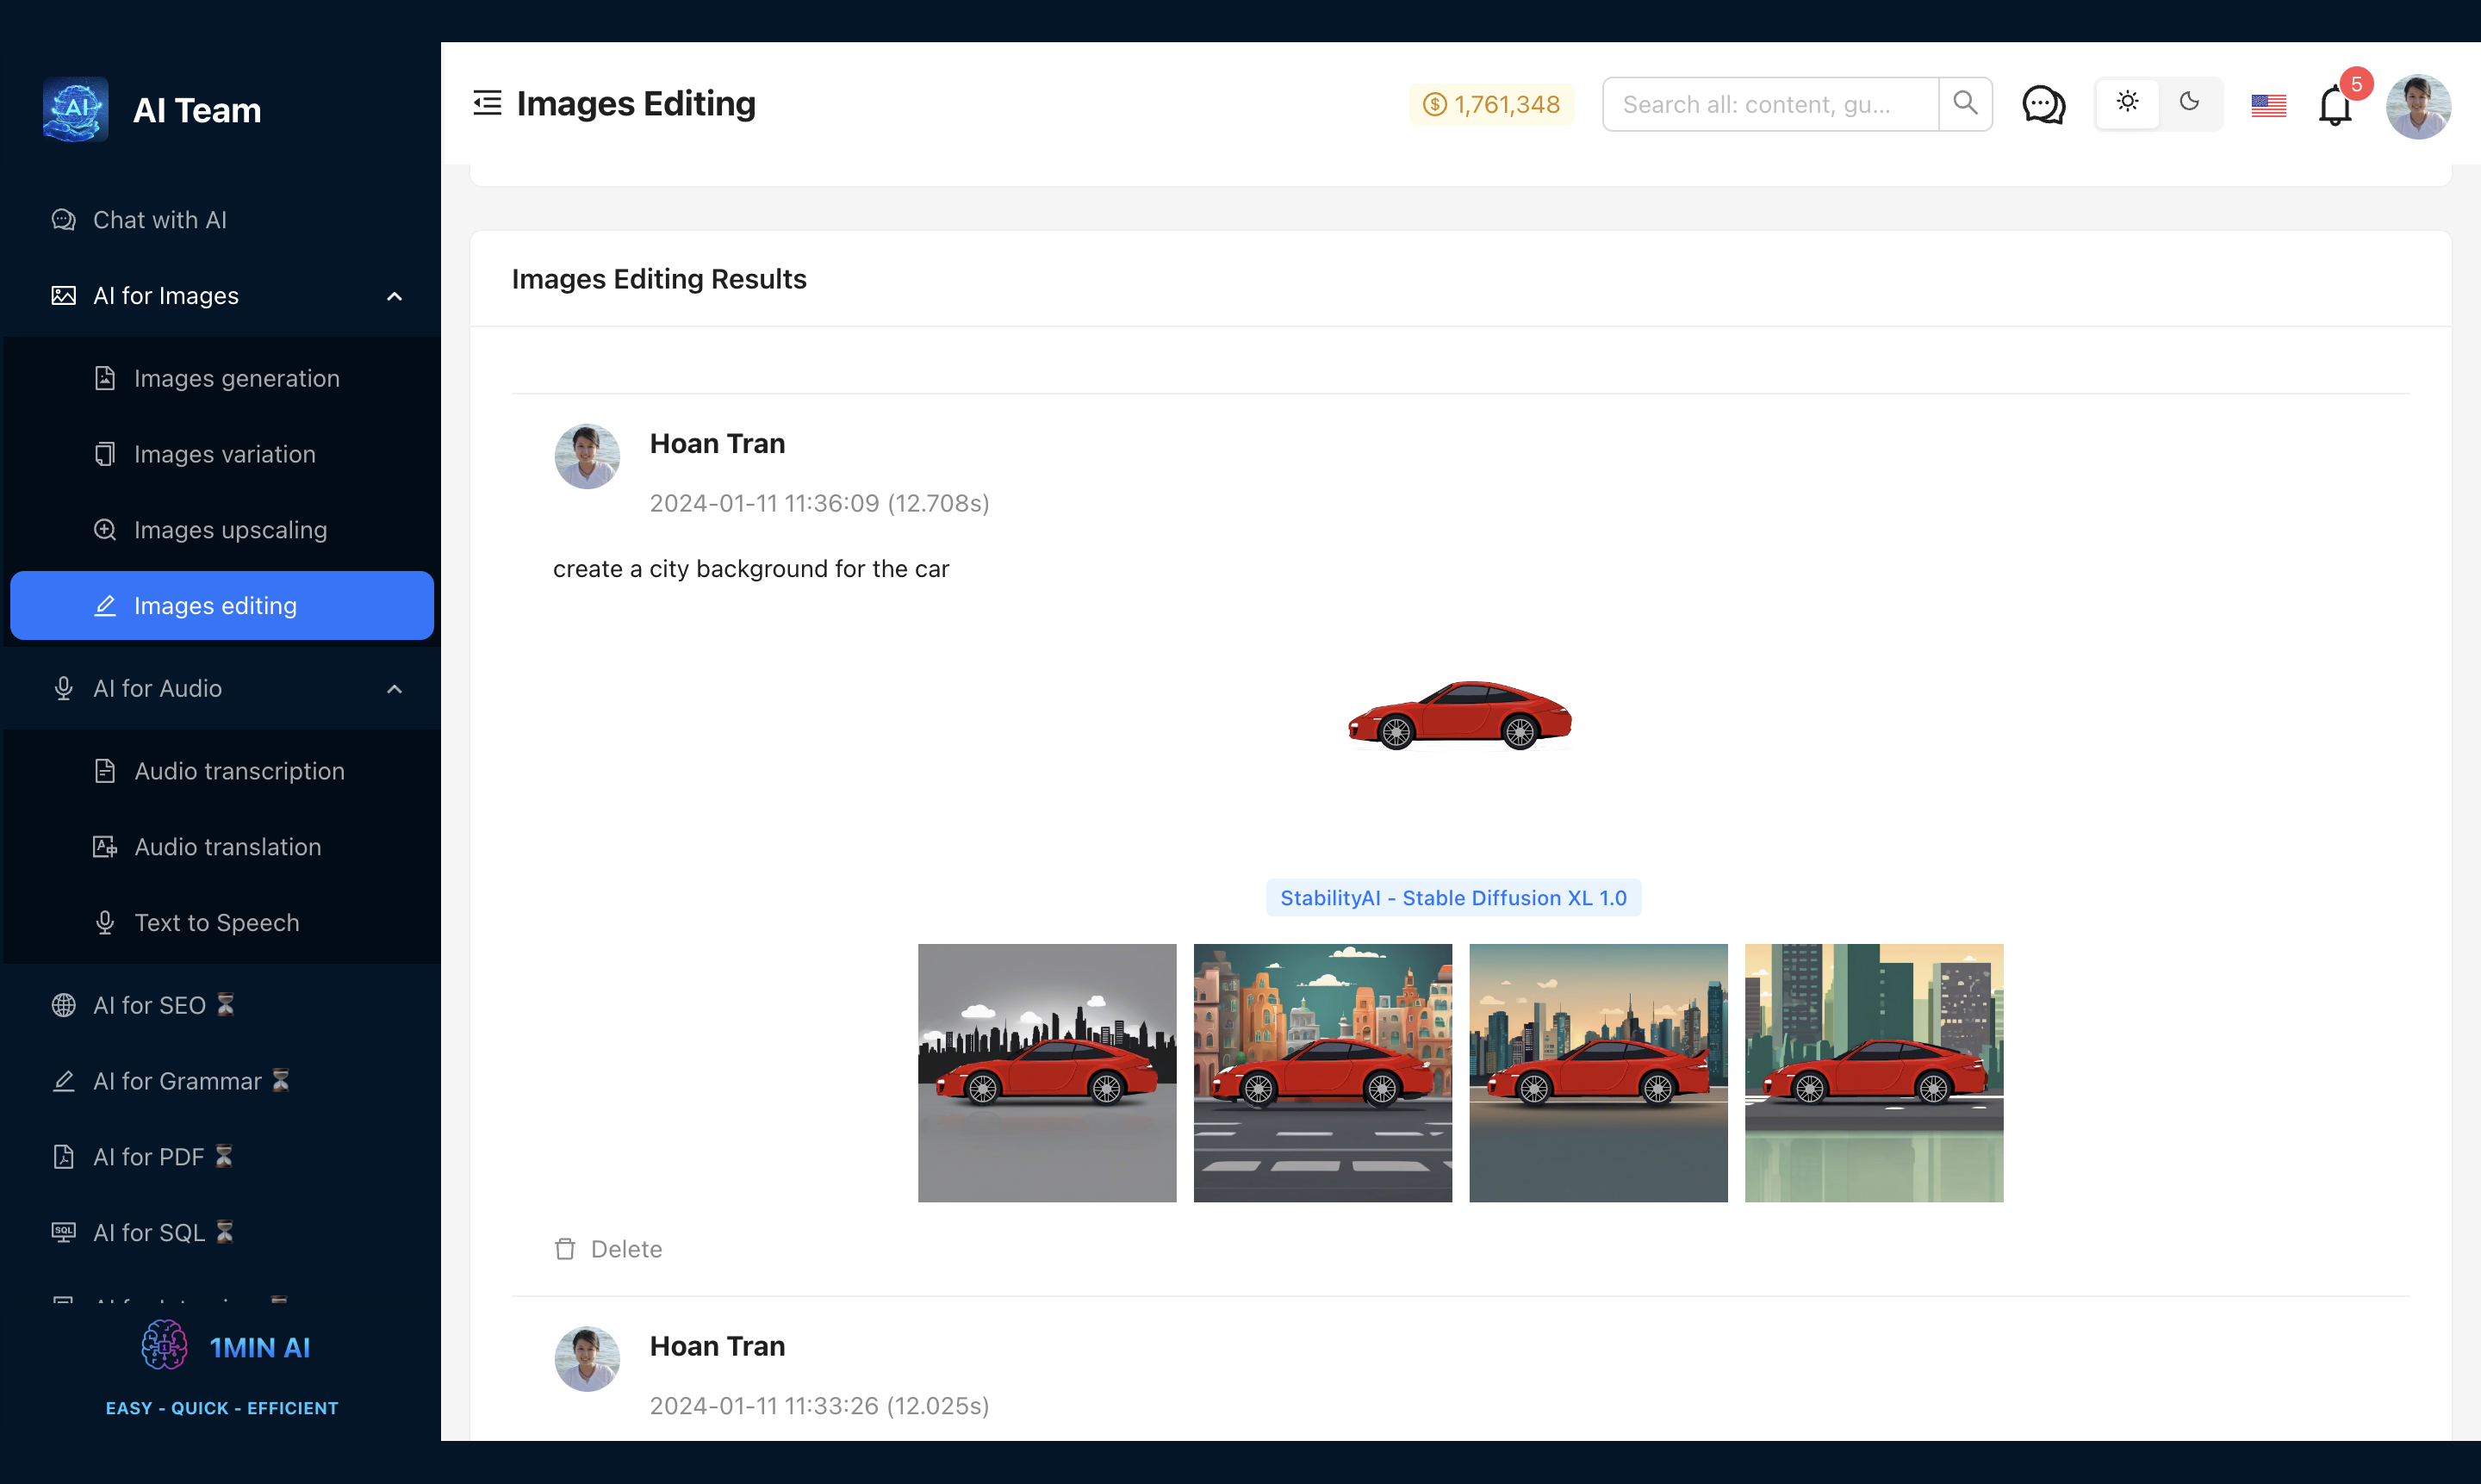Collapse the AI for Audio section
The width and height of the screenshot is (2481, 1484).
point(394,689)
